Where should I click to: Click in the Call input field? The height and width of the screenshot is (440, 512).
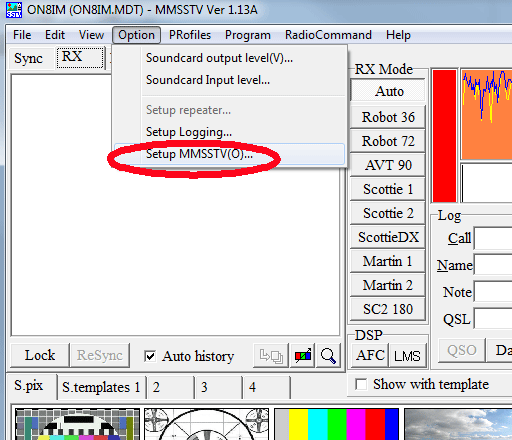click(x=493, y=238)
